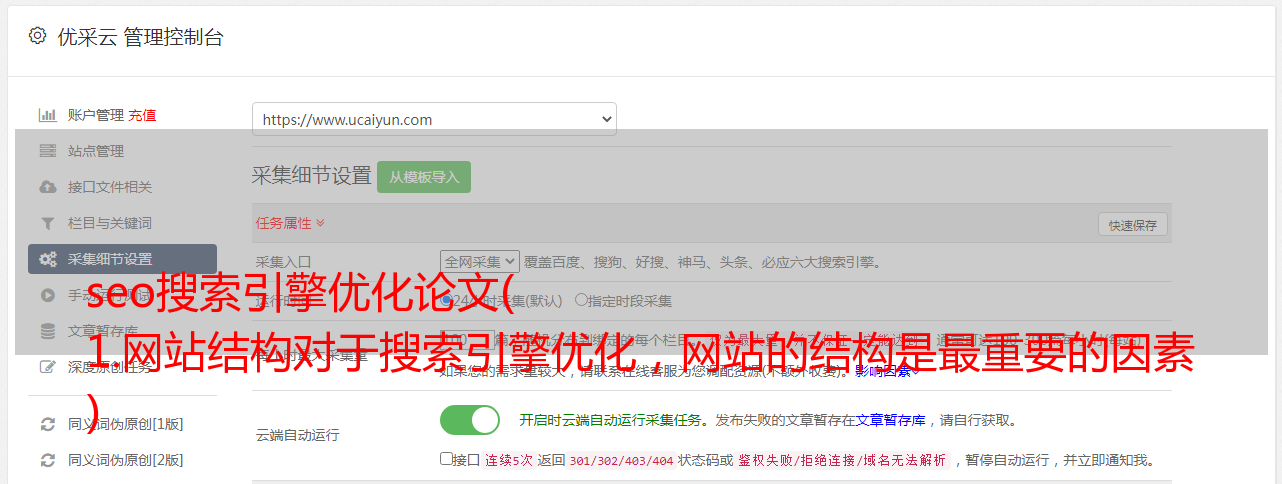
Task: Toggle the 云端自动运行 switch
Action: [x=470, y=420]
